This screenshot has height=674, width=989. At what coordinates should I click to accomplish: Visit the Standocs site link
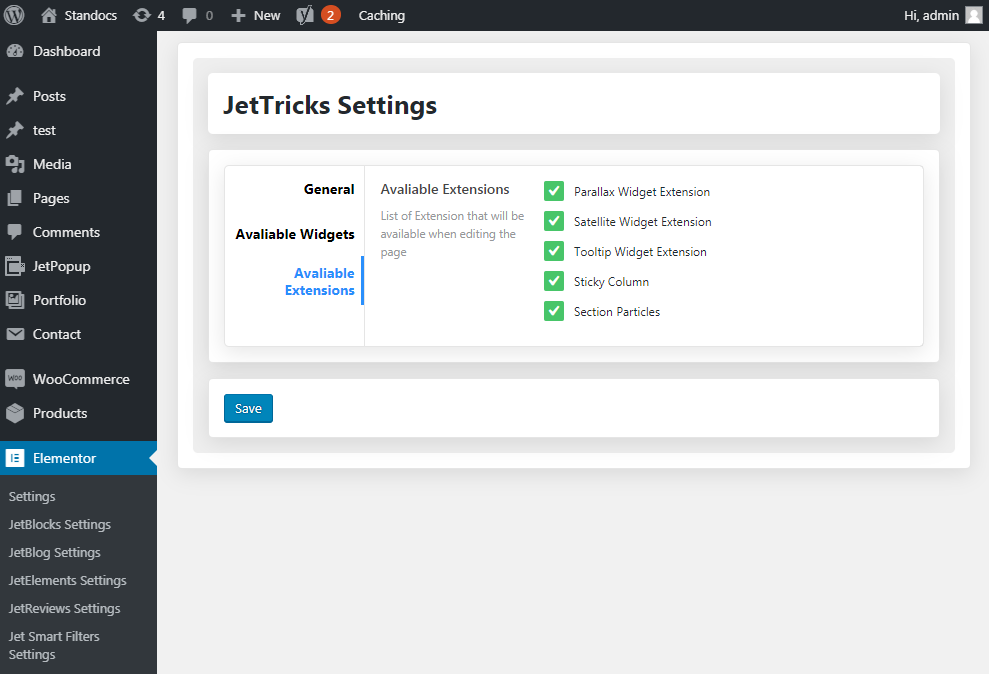click(79, 16)
